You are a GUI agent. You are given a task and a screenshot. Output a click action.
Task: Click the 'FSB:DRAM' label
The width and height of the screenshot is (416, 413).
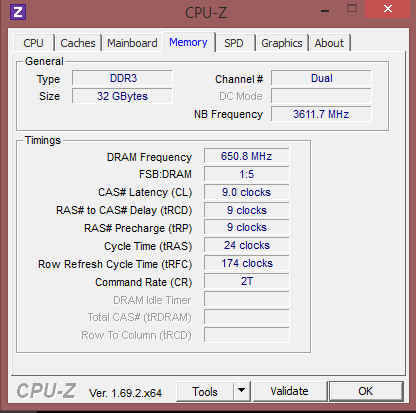165,174
